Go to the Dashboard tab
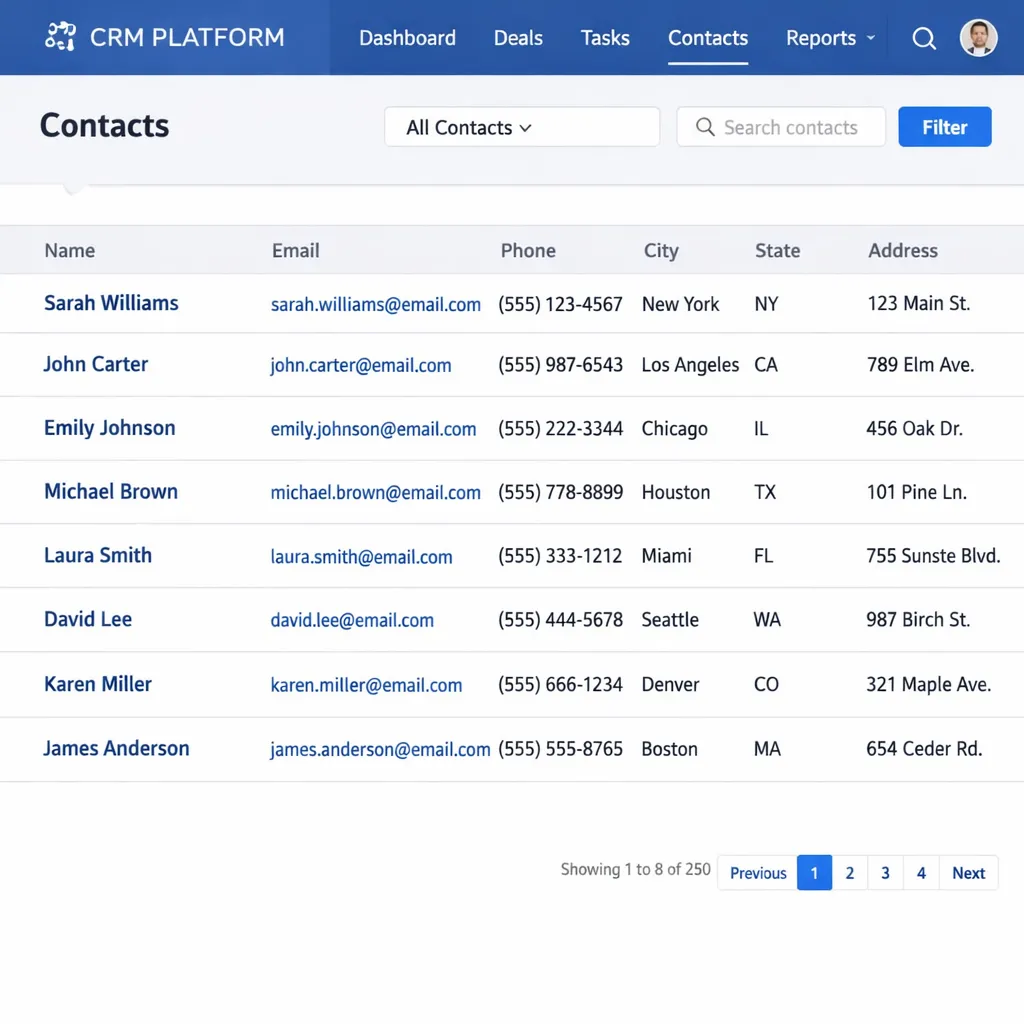This screenshot has width=1024, height=1024. point(407,38)
